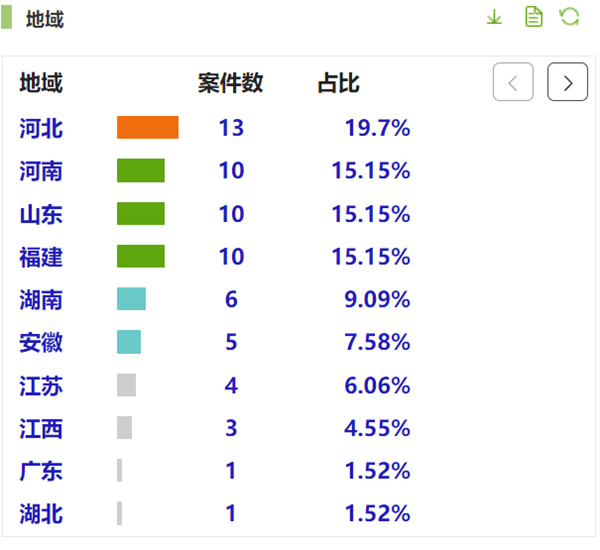This screenshot has height=550, width=600.
Task: Select the 湖北 region entry
Action: 41,514
